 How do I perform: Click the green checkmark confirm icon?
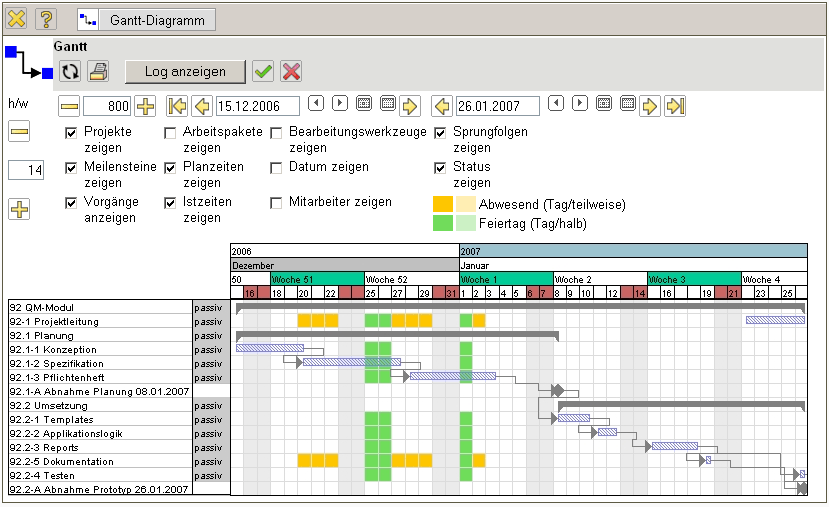[263, 71]
